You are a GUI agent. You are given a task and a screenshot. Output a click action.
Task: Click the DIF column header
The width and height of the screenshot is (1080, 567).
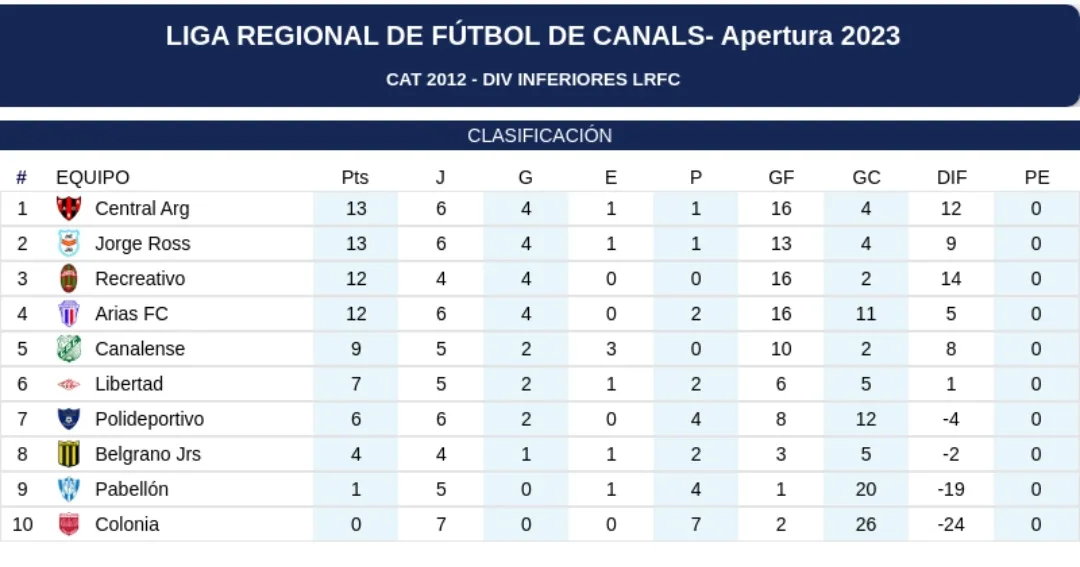952,177
